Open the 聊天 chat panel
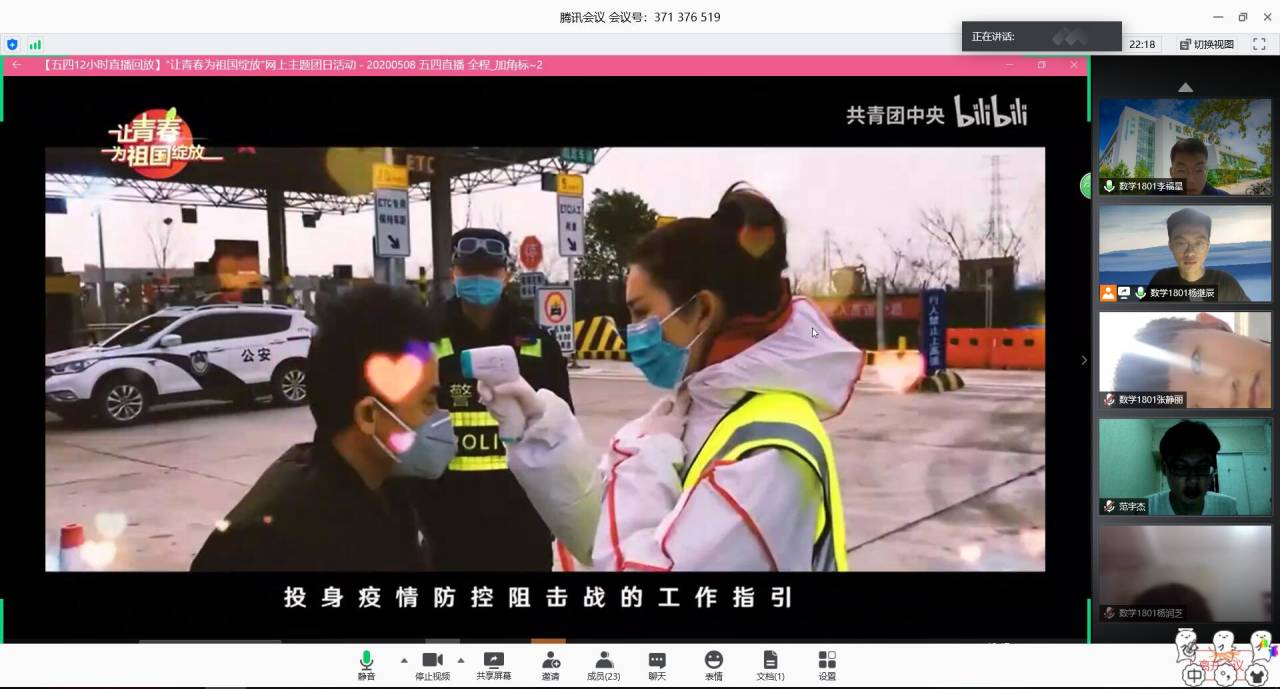1280x689 pixels. tap(656, 664)
